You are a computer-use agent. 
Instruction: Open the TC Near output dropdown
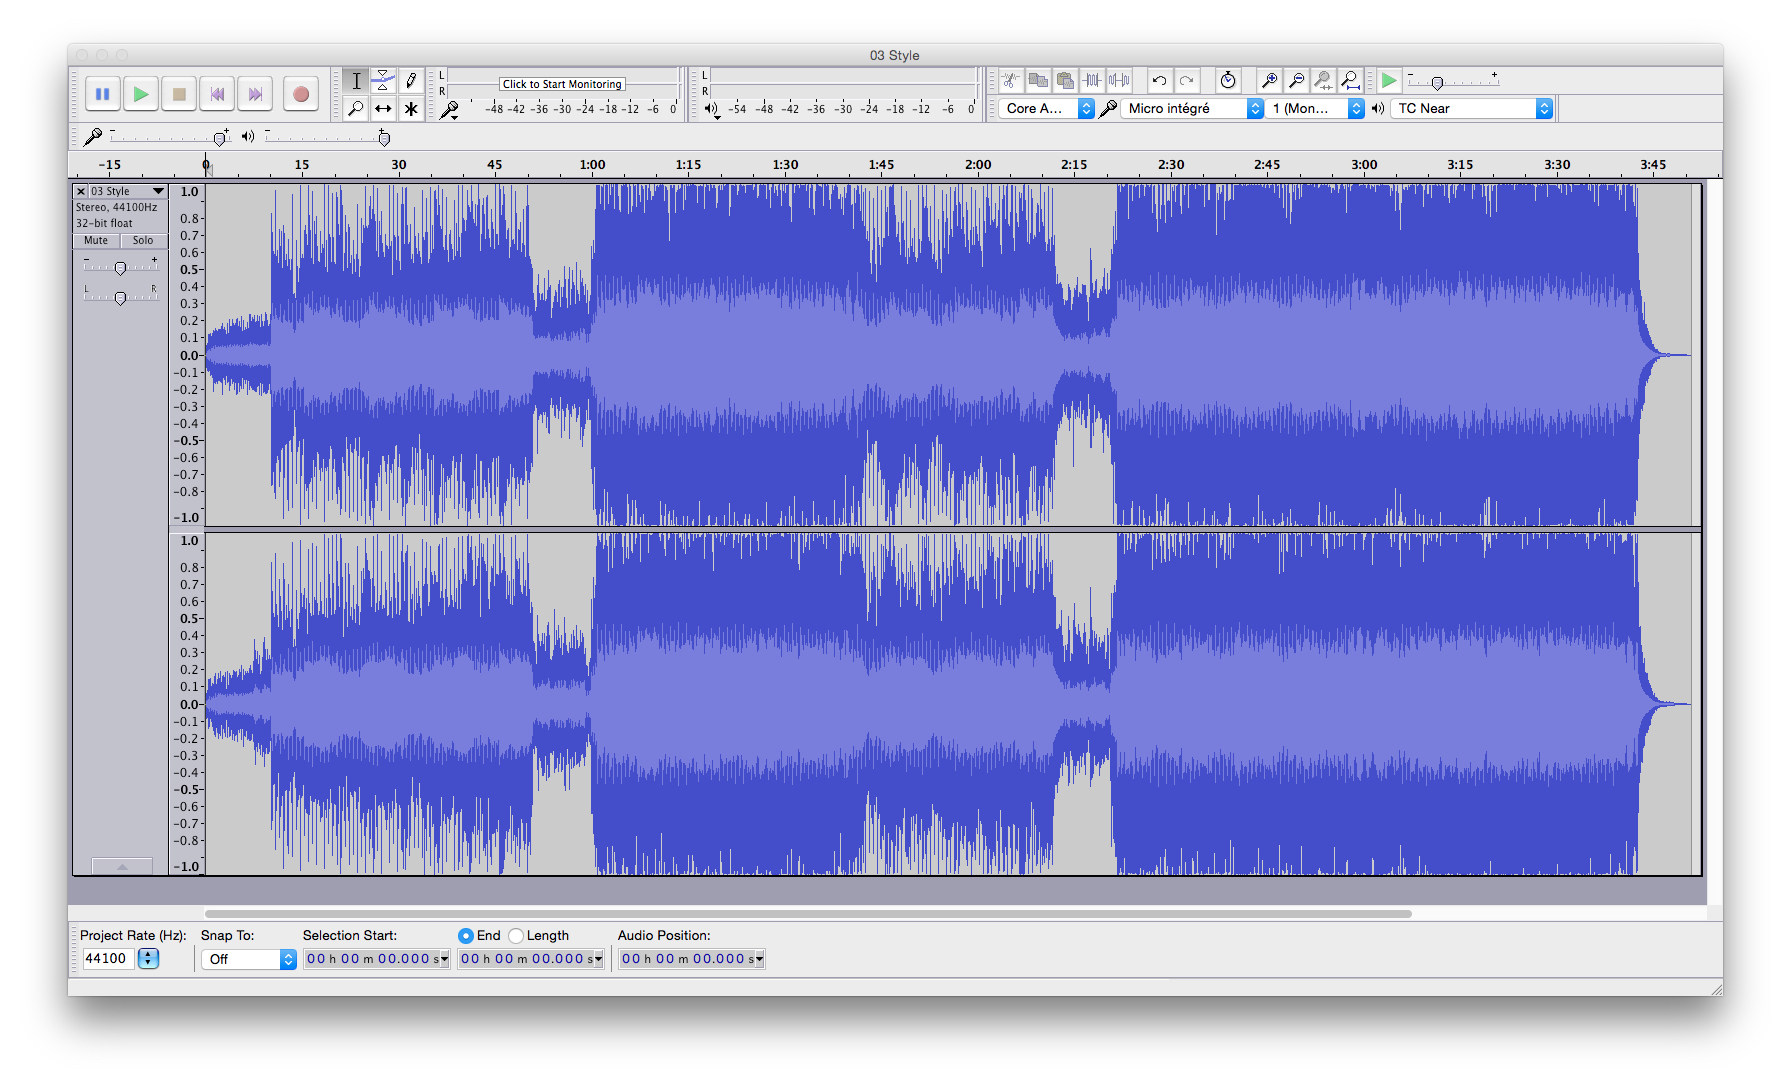(x=1470, y=108)
